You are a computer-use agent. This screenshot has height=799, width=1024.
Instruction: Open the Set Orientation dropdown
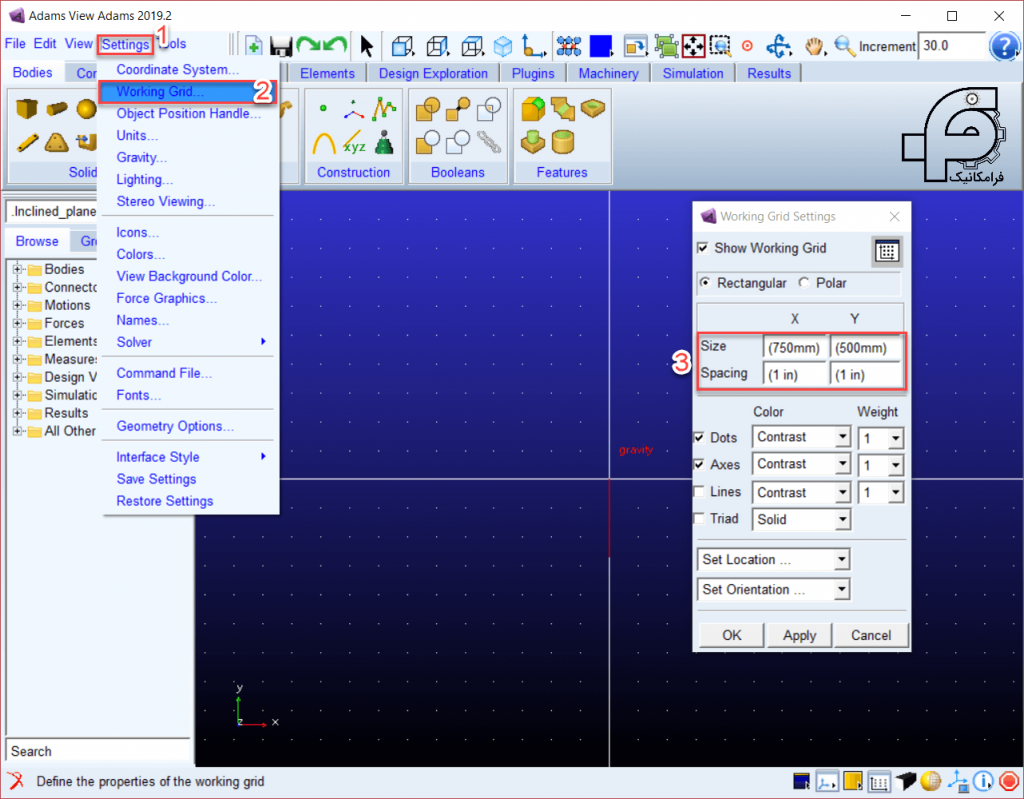tap(774, 589)
